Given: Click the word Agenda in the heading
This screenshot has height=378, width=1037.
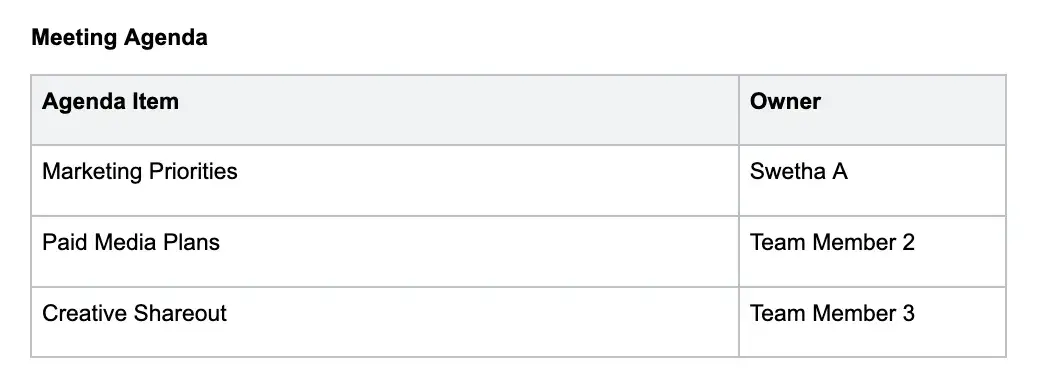Looking at the screenshot, I should click(x=166, y=37).
